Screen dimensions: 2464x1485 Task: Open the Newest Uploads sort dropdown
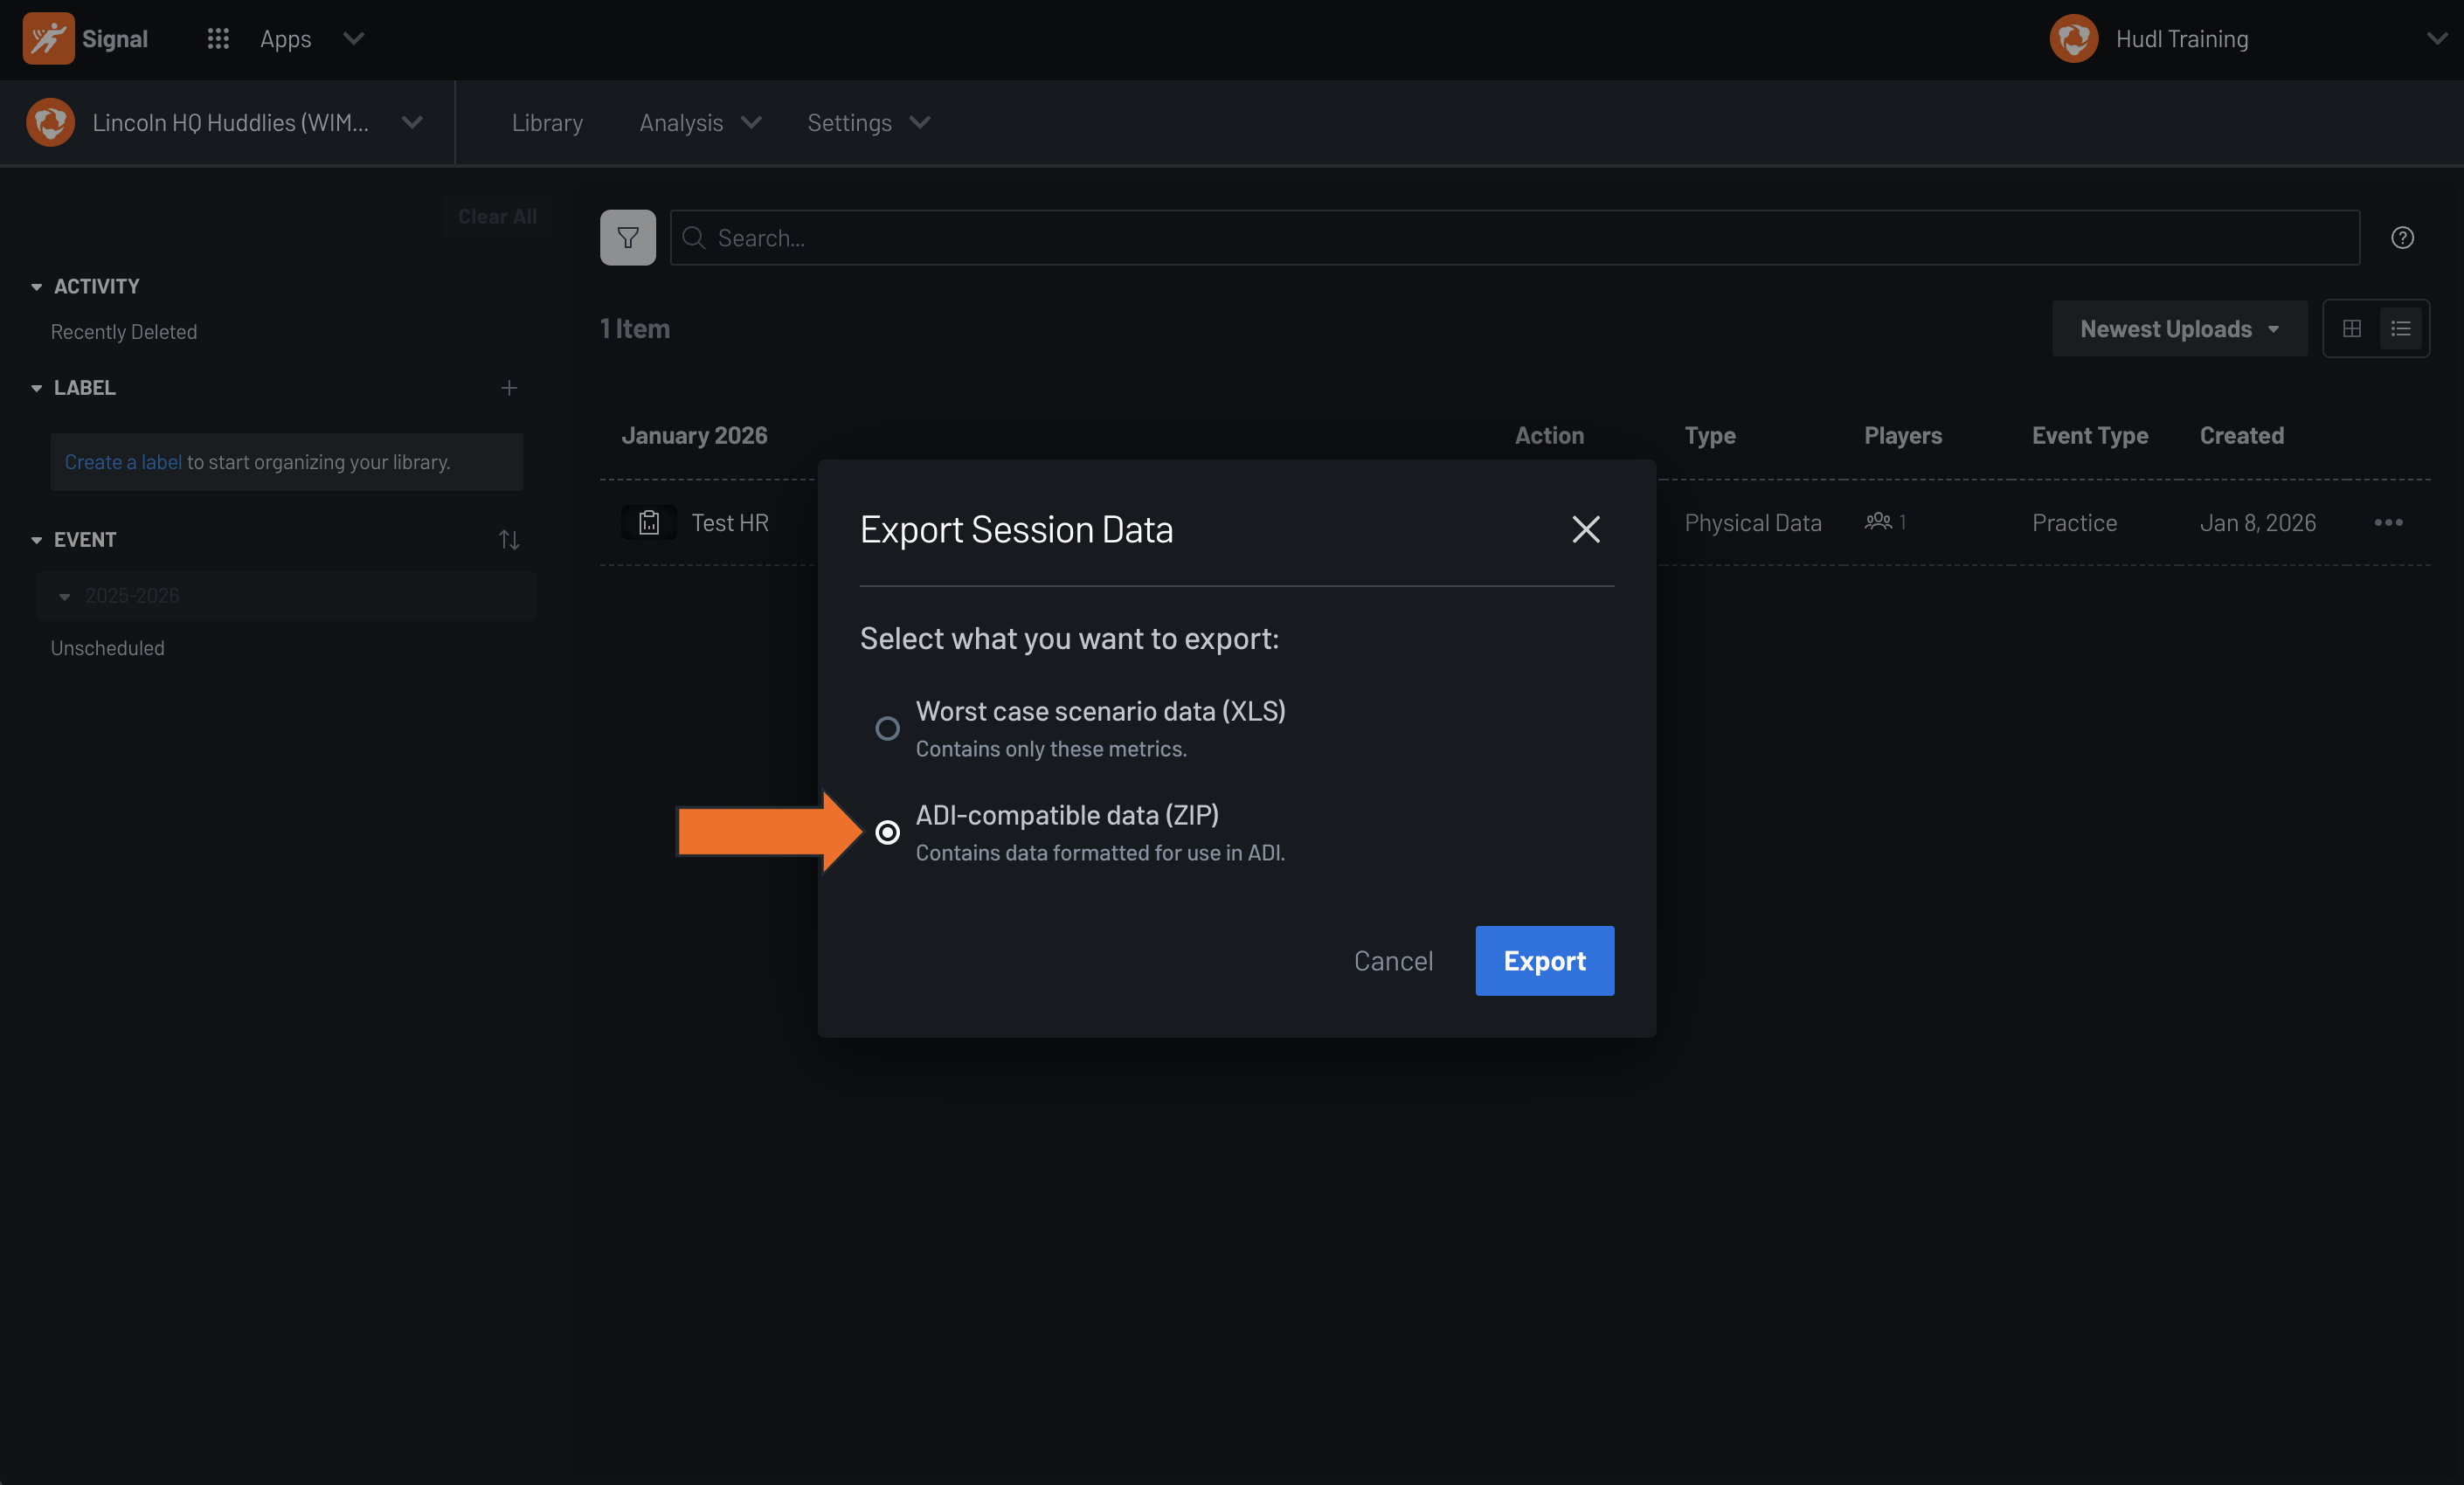2180,328
